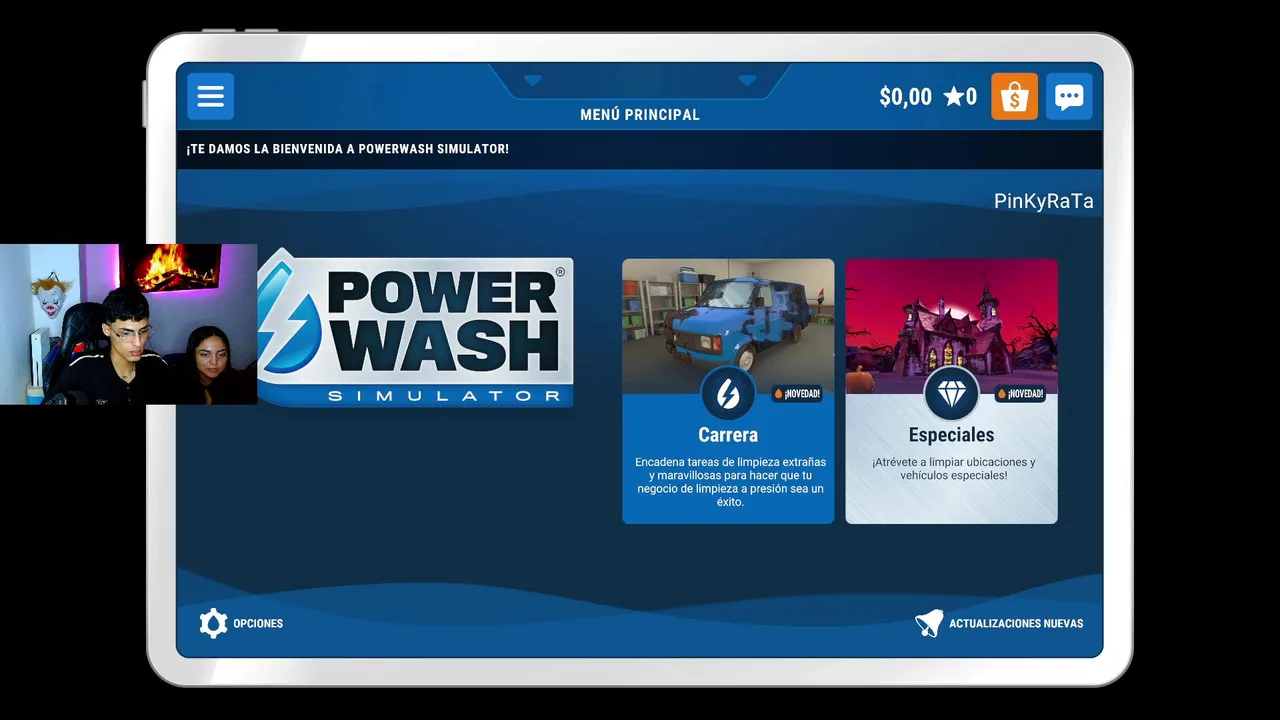Expand the right top dropdown arrow

tap(747, 80)
